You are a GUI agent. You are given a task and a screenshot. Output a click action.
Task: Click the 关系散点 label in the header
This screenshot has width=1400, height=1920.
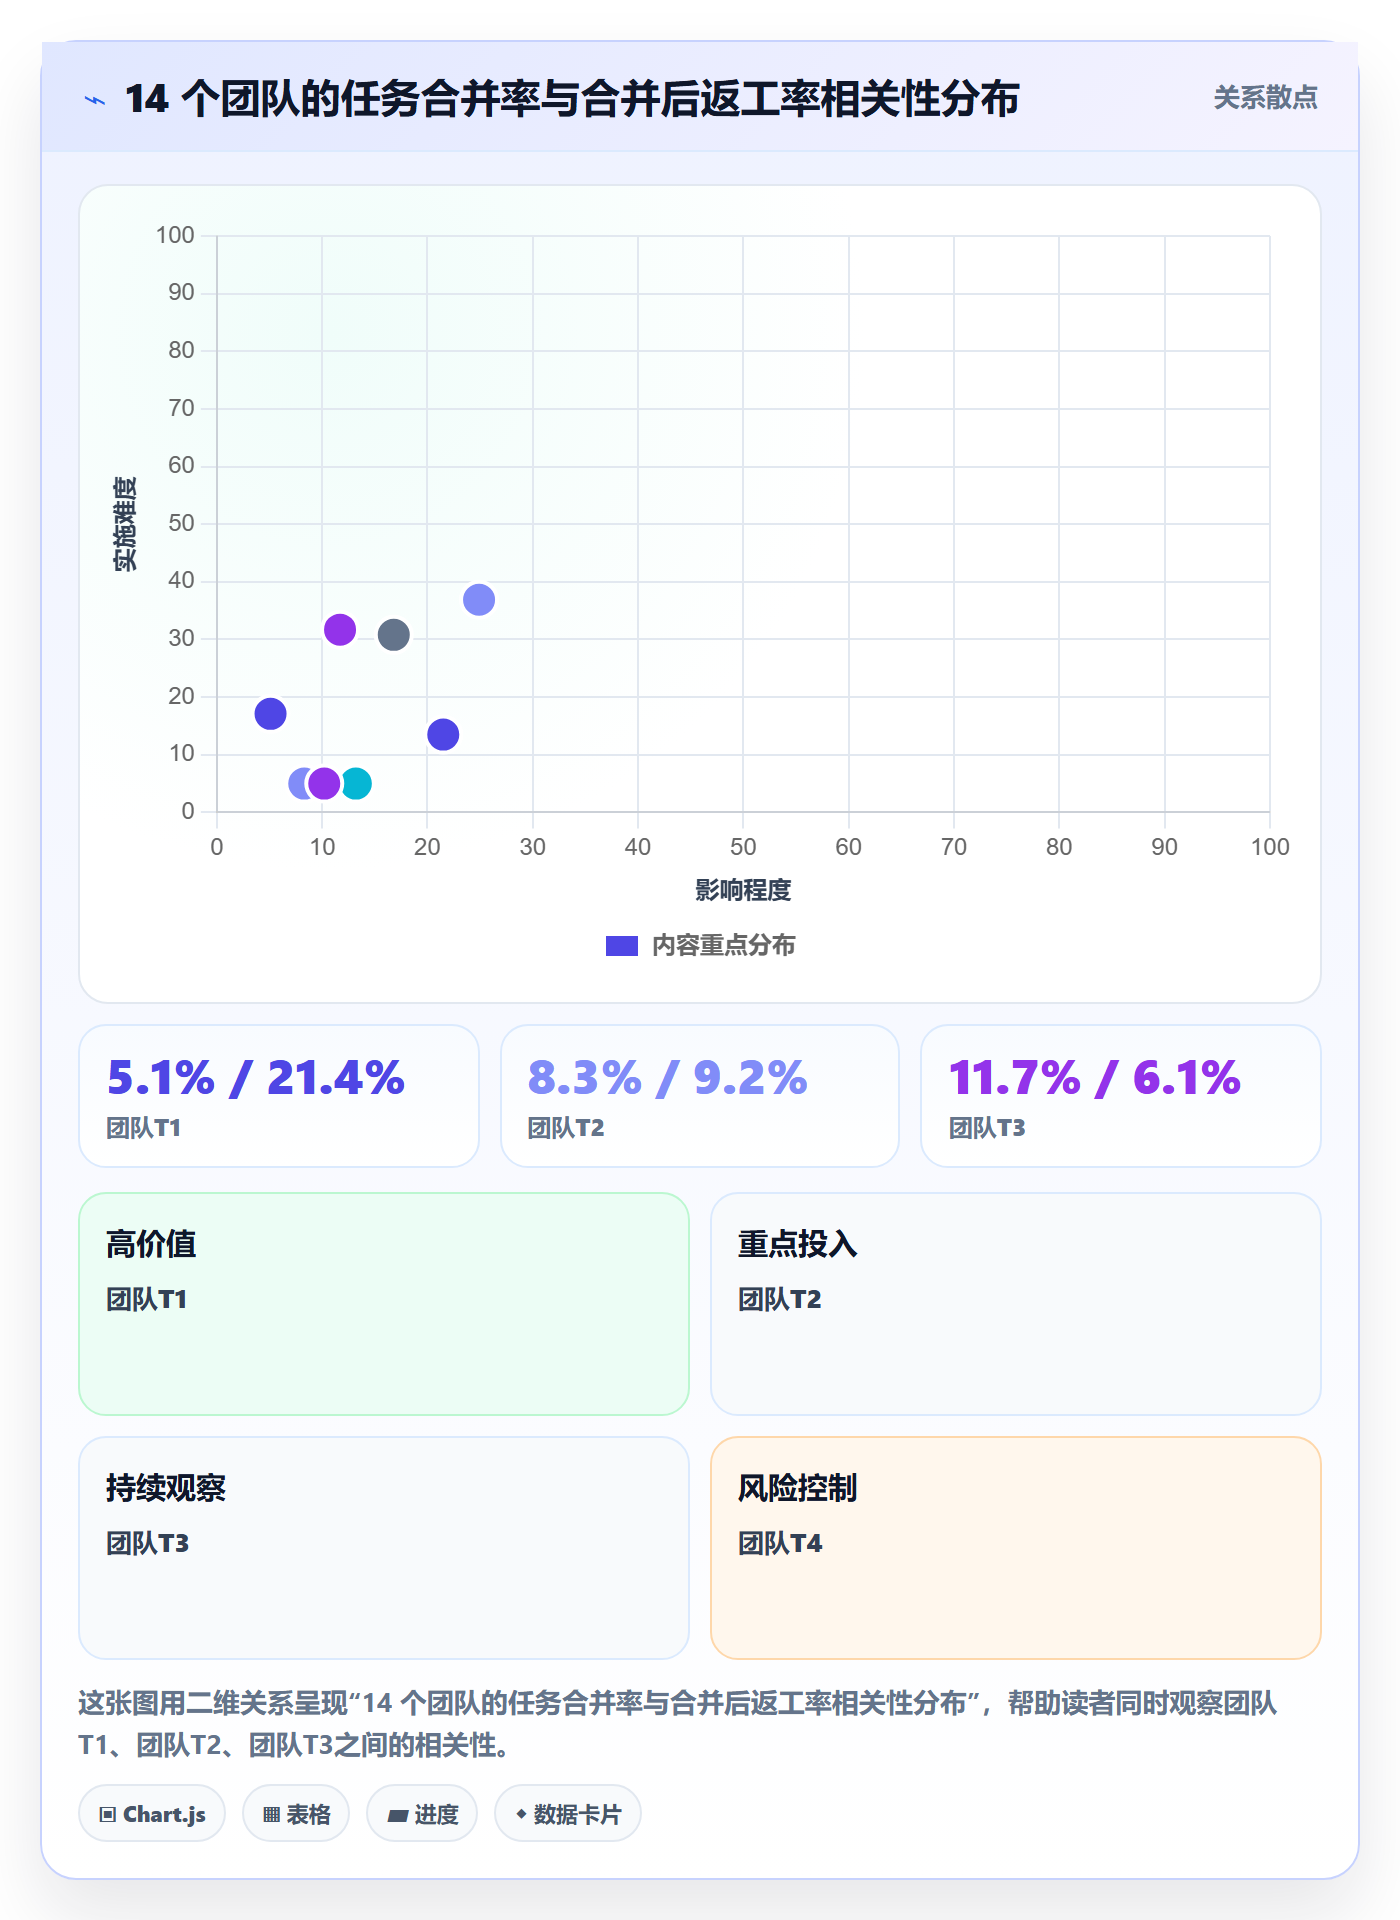(x=1265, y=98)
